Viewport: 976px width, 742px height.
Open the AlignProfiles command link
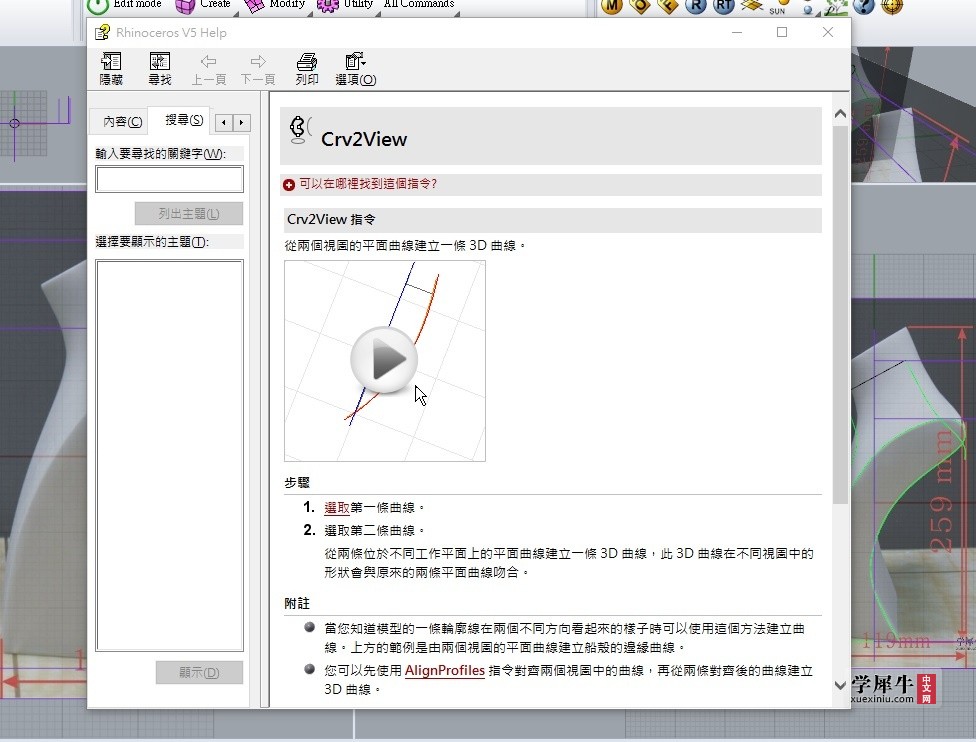[x=444, y=670]
